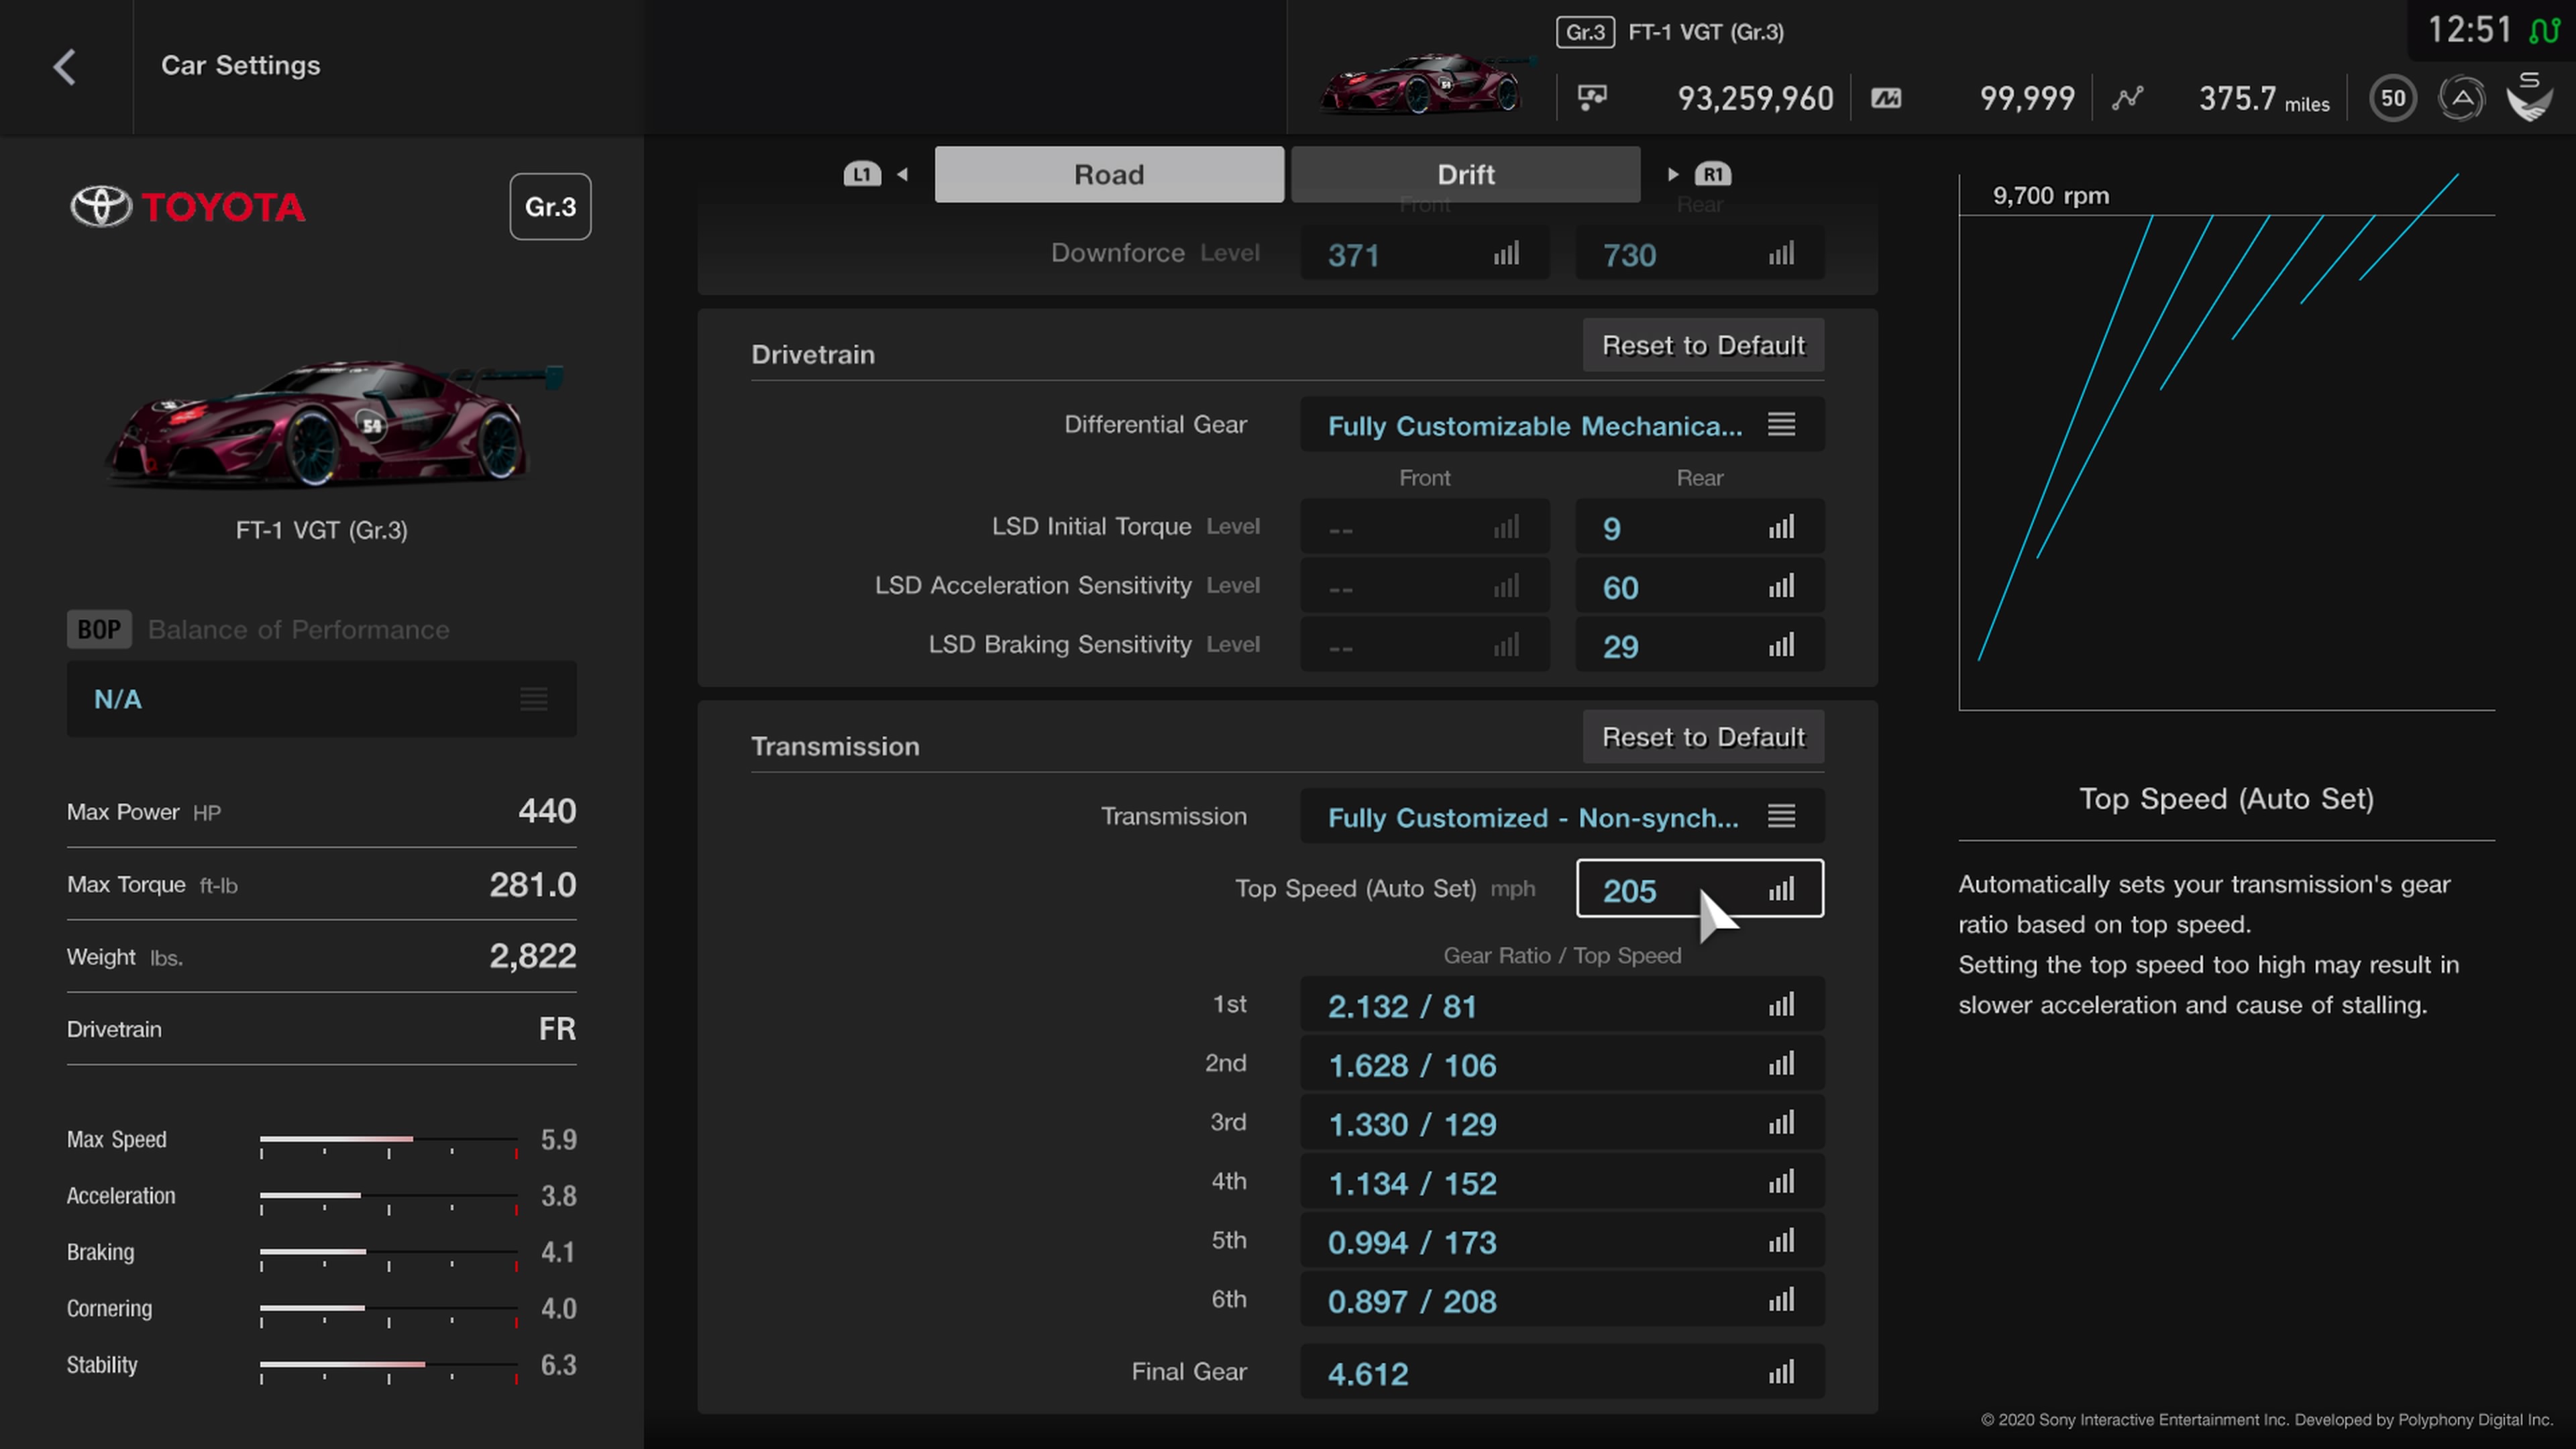
Task: Select the mileage points icon beside 99,999
Action: [1886, 98]
